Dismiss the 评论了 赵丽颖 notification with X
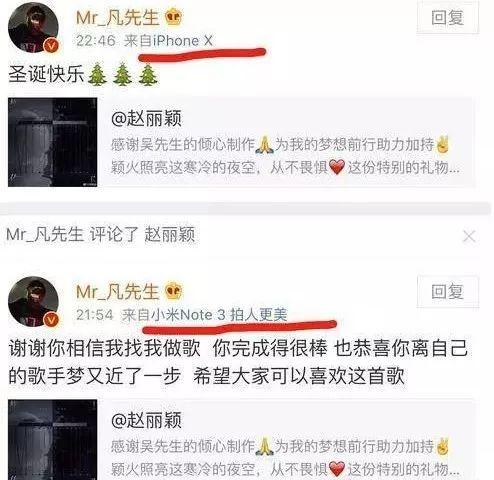 coord(469,236)
